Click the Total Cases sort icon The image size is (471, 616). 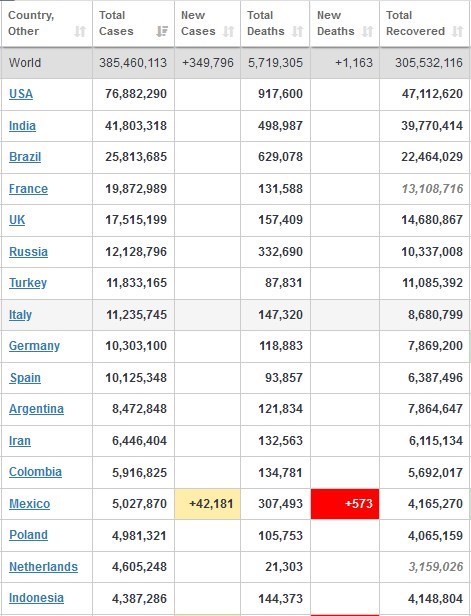coord(162,31)
